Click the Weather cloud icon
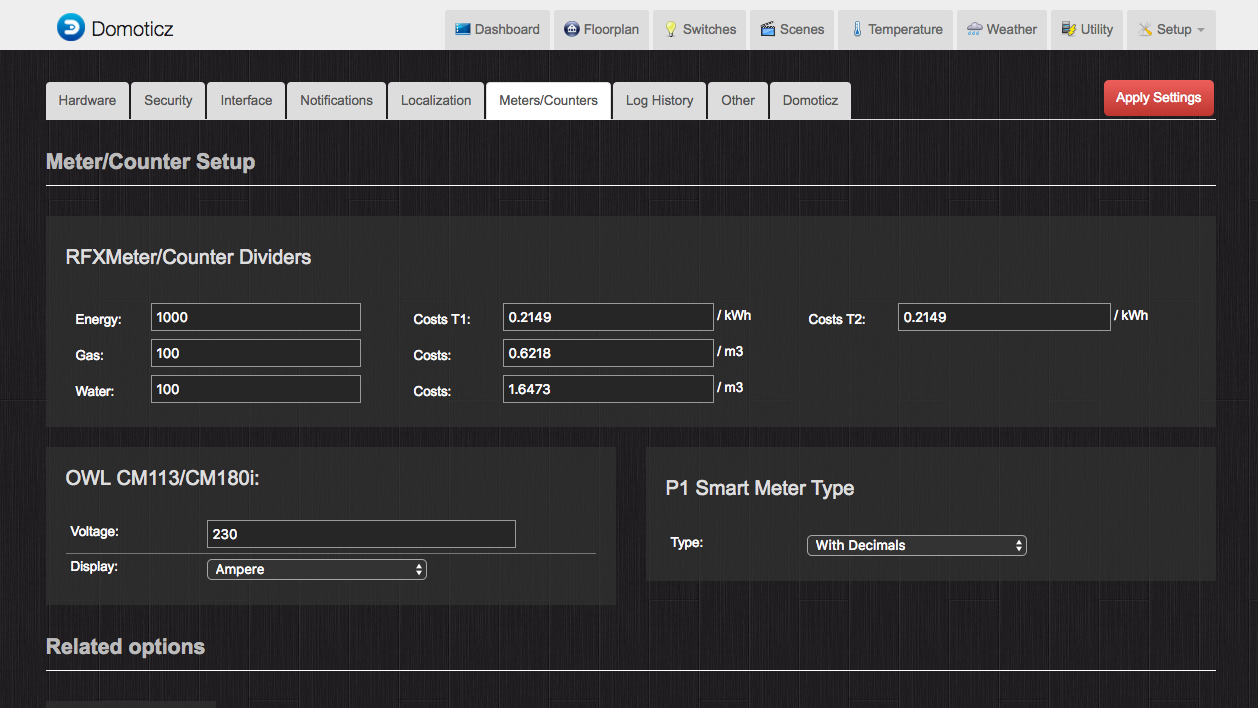 [x=975, y=29]
